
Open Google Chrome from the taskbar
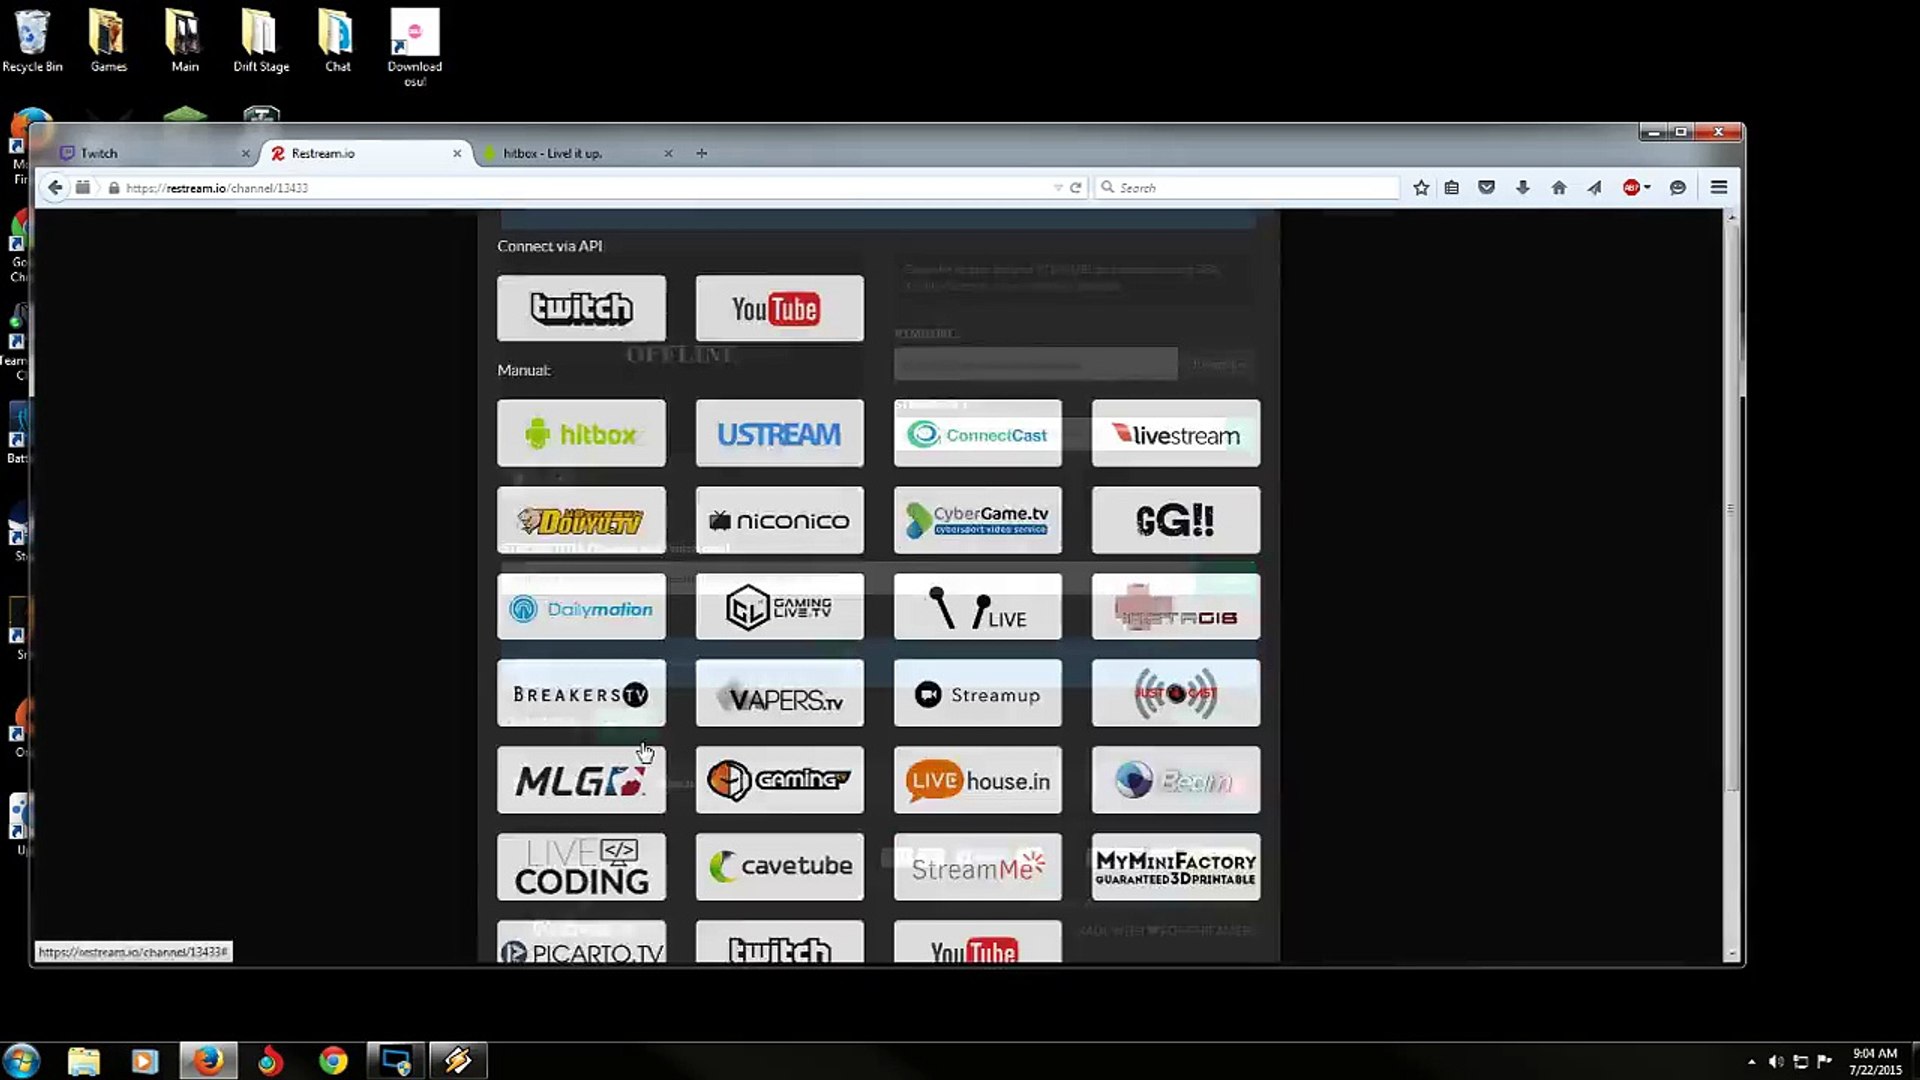(x=333, y=1060)
